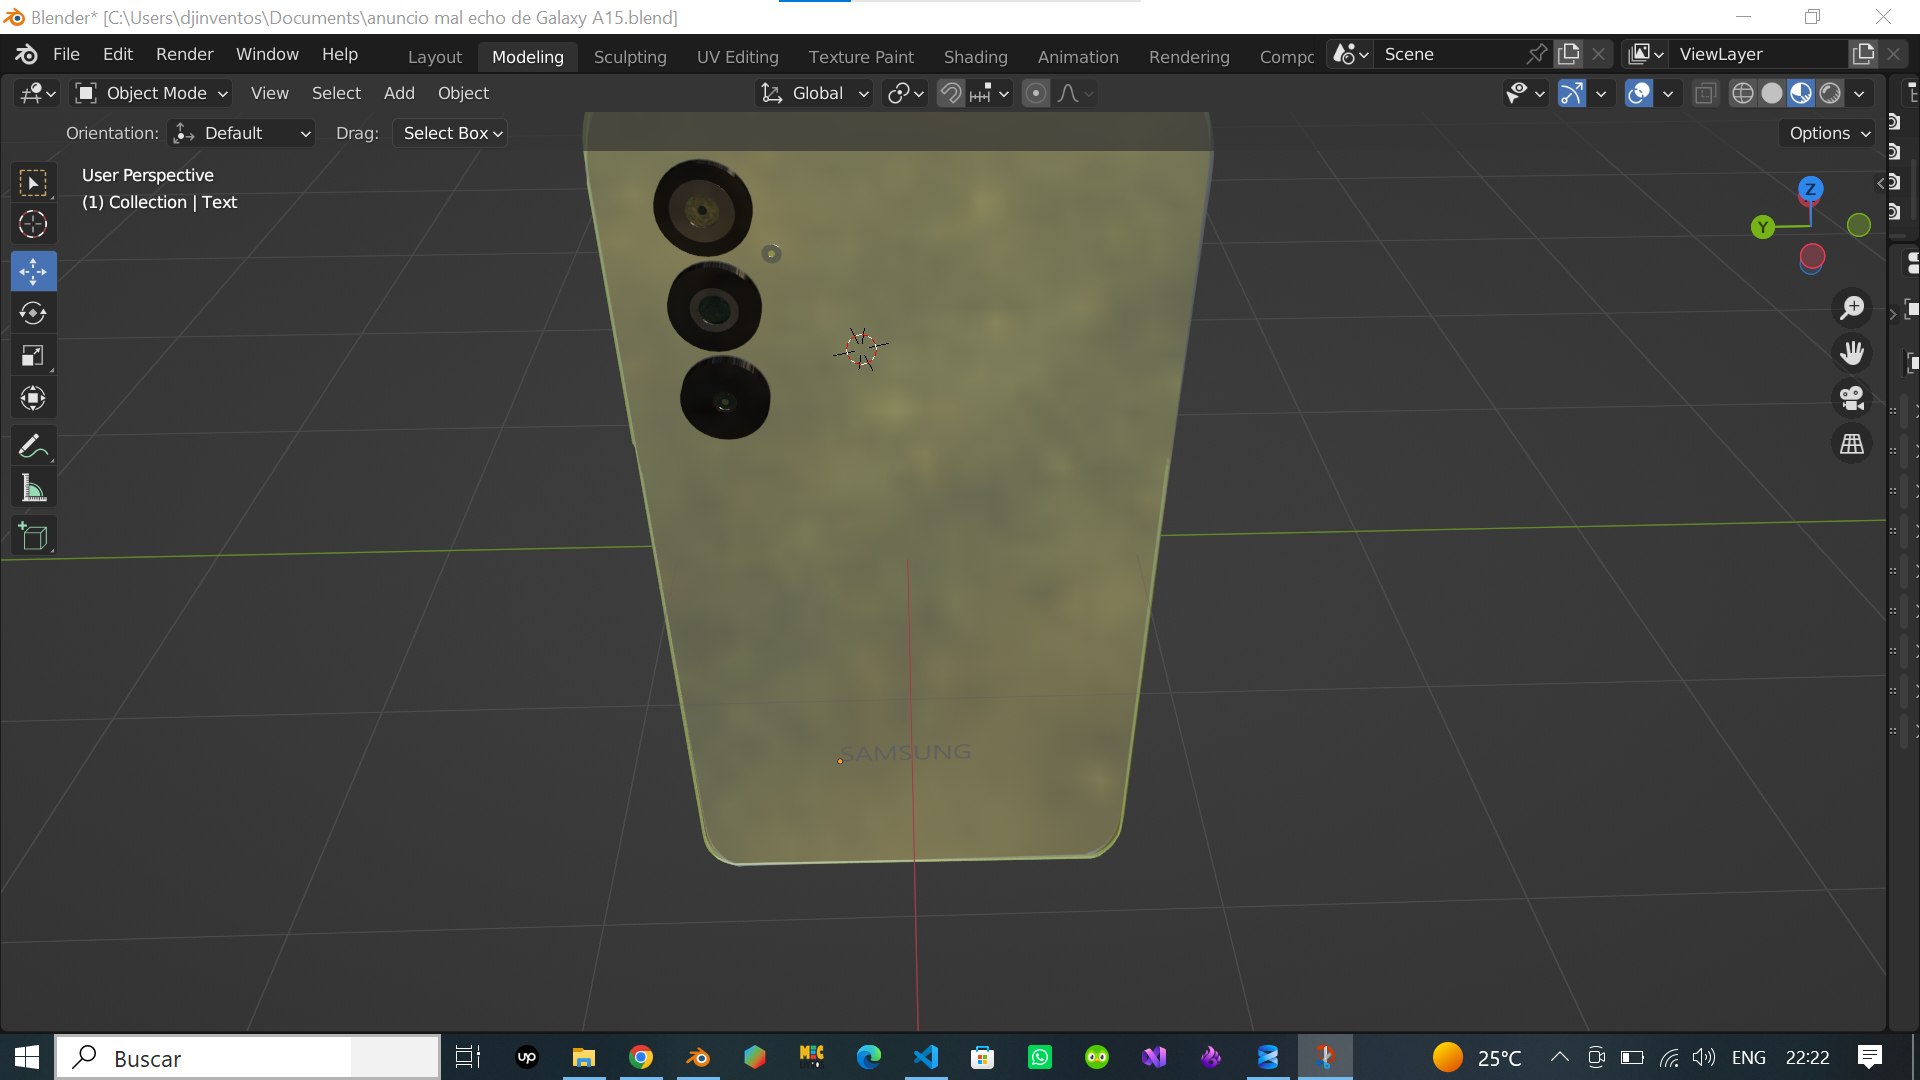Viewport: 1920px width, 1080px height.
Task: Open the Object Mode dropdown
Action: pyautogui.click(x=153, y=93)
